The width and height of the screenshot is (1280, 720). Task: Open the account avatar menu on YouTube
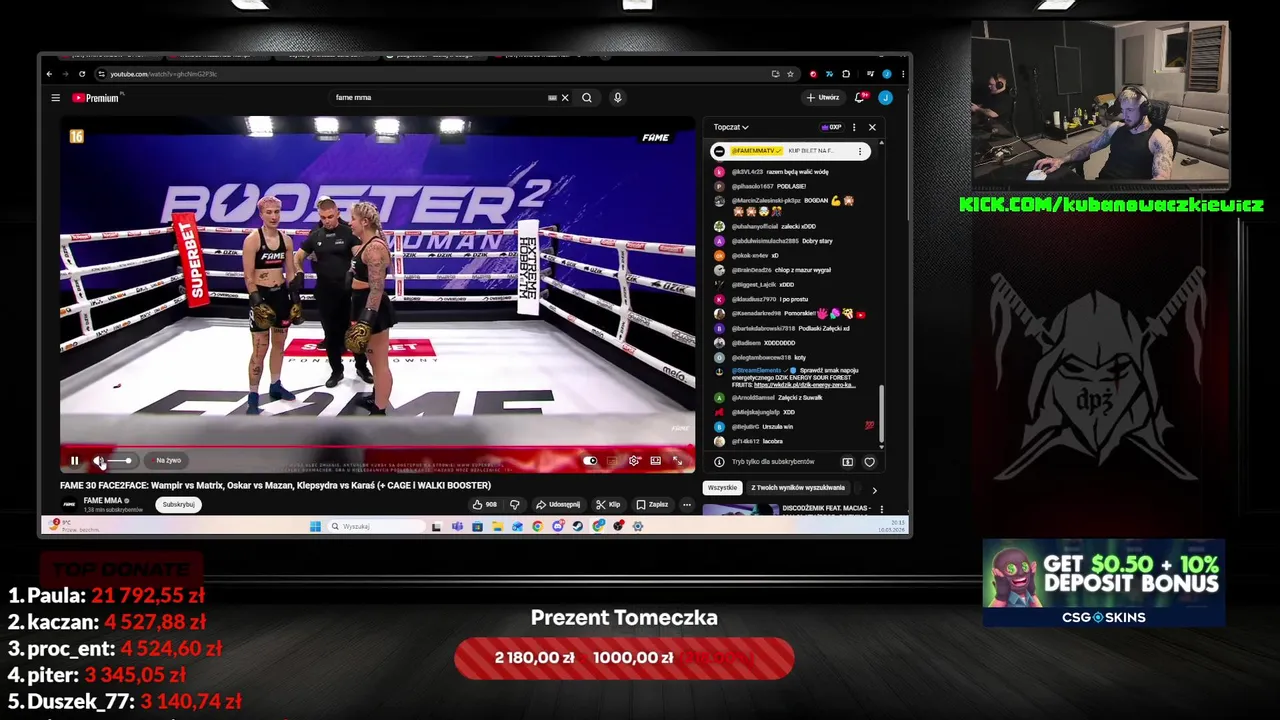coord(885,98)
